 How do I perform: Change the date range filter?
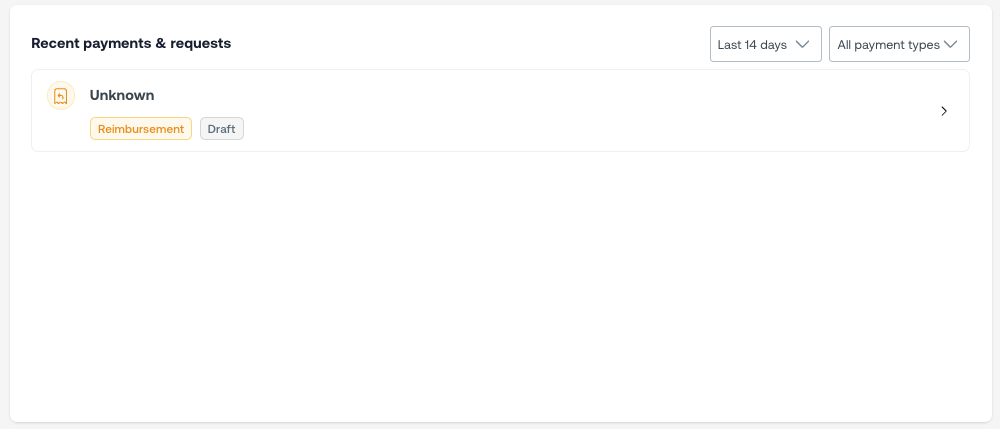(x=765, y=44)
